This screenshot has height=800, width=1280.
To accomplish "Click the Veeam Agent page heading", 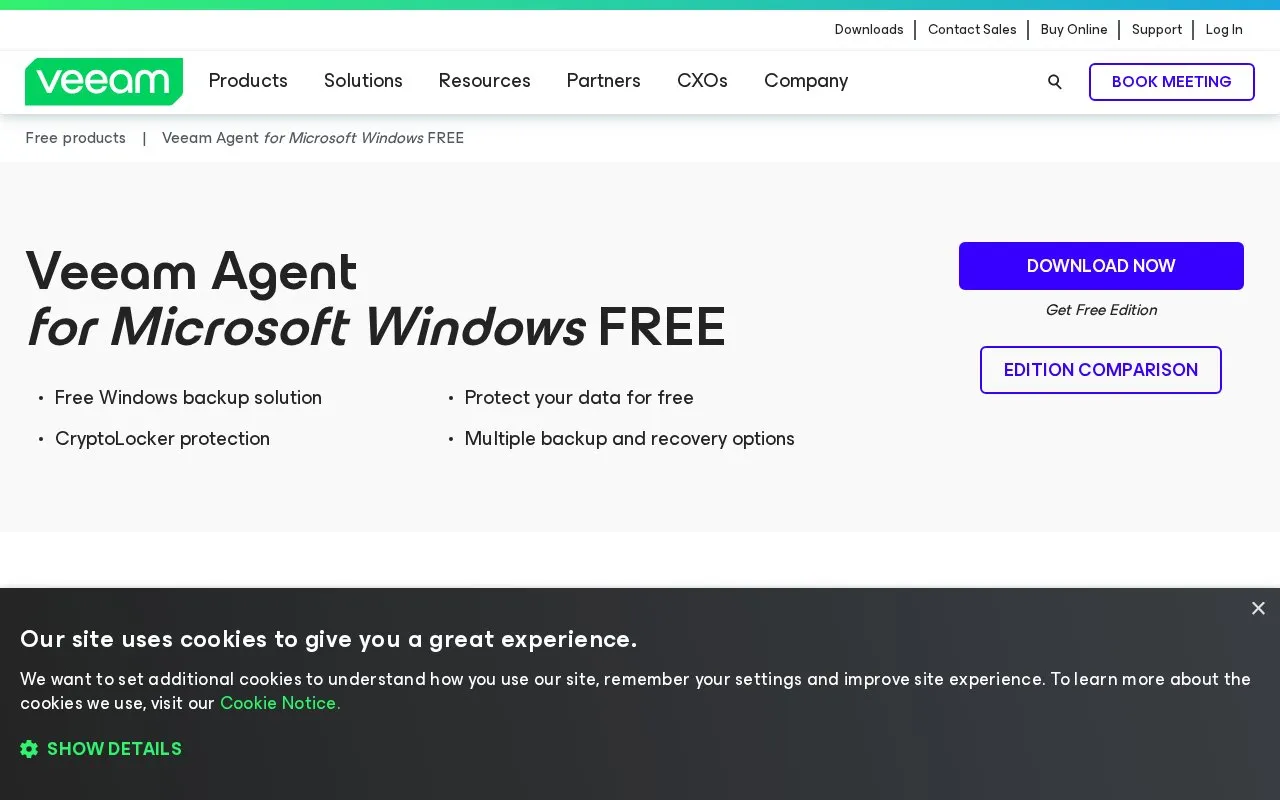I will point(376,299).
